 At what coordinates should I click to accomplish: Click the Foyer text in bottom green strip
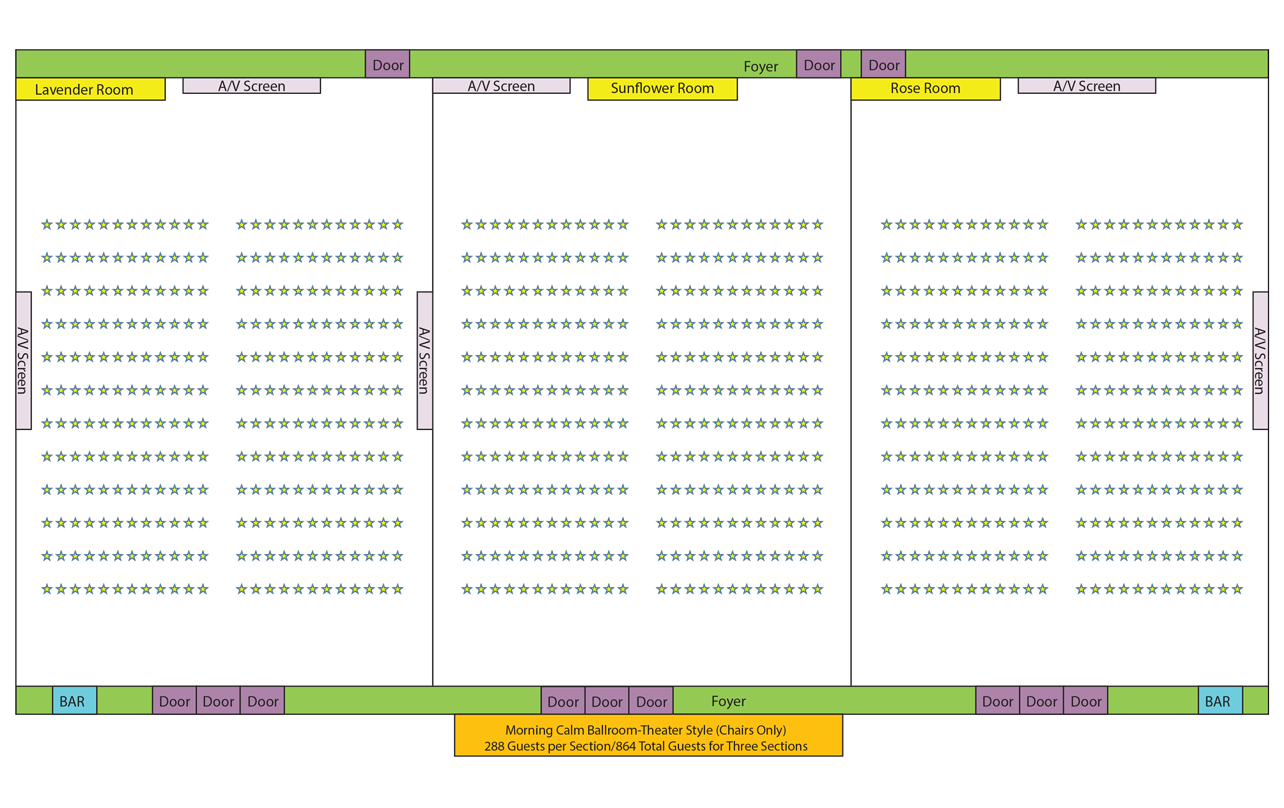pos(728,701)
